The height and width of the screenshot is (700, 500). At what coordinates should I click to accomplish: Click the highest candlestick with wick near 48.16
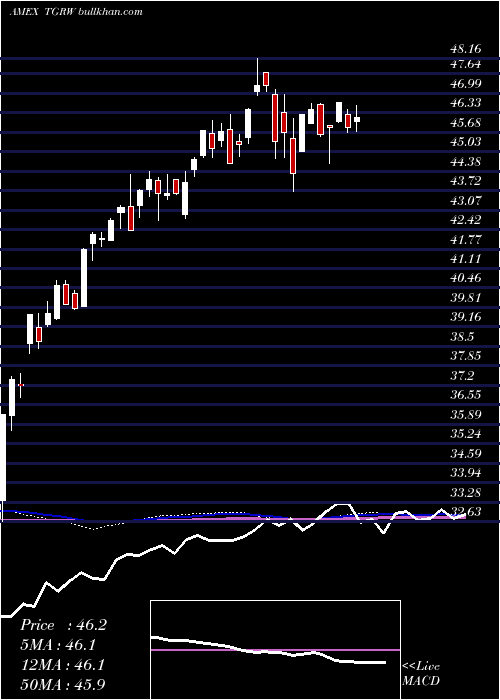click(x=257, y=77)
